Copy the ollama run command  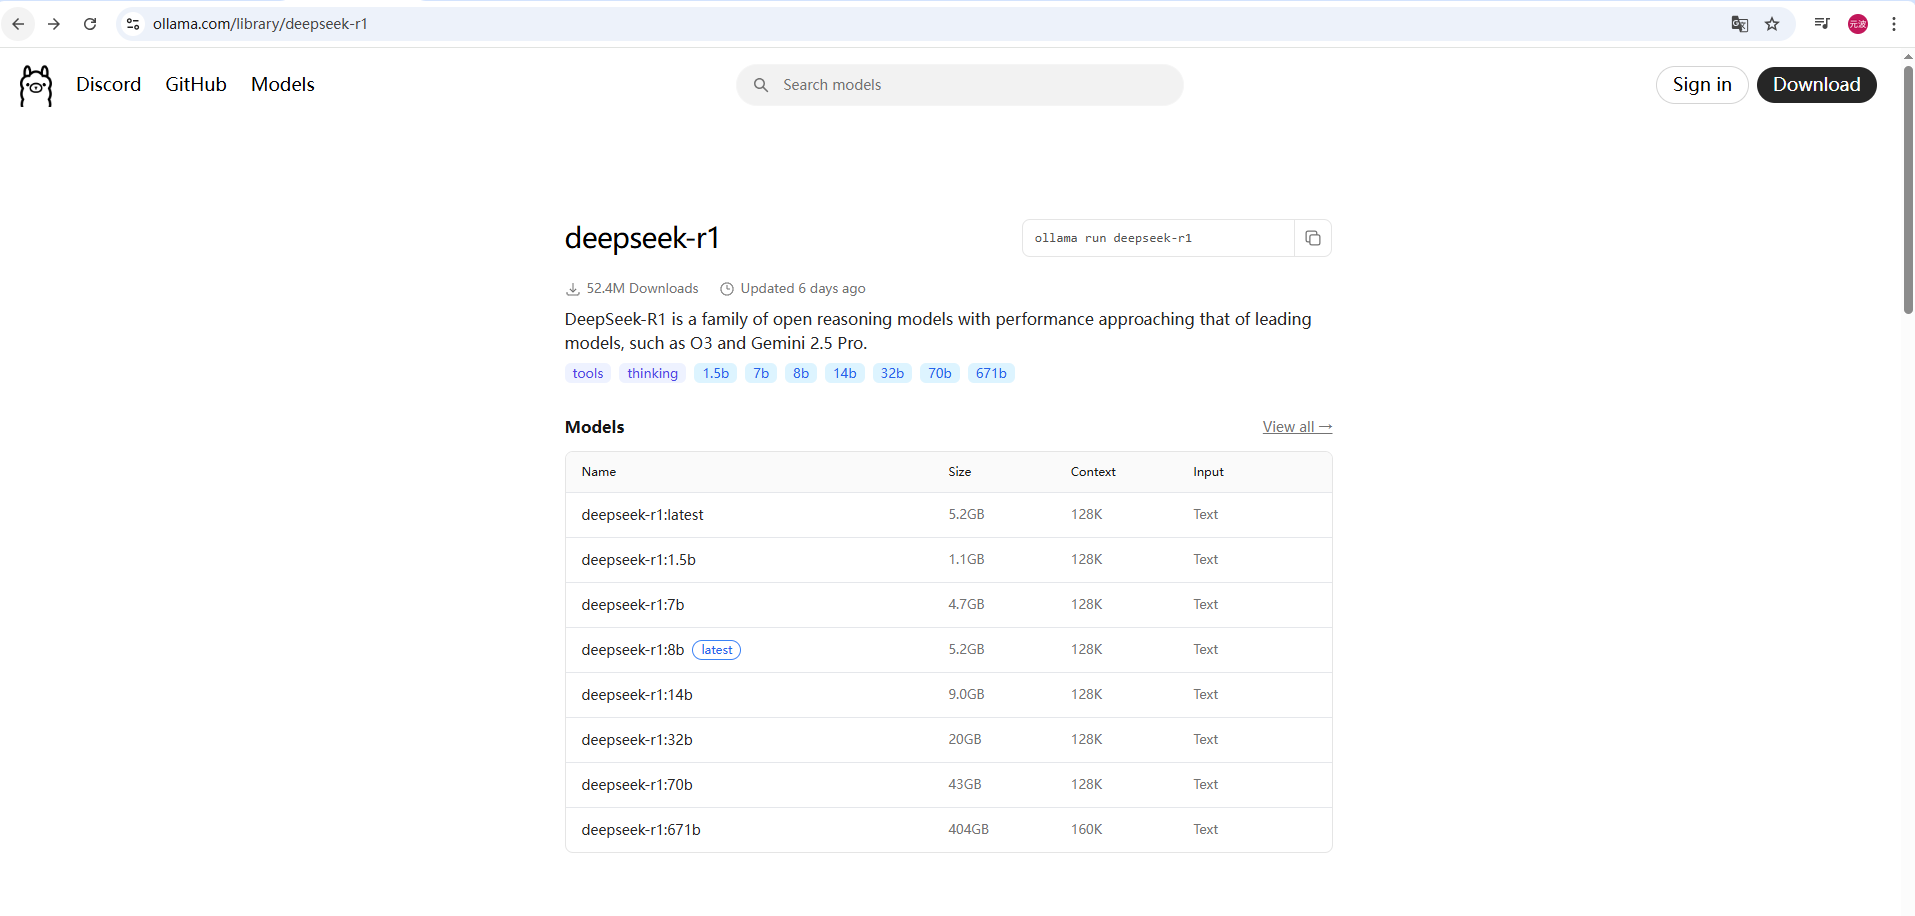[x=1313, y=238]
